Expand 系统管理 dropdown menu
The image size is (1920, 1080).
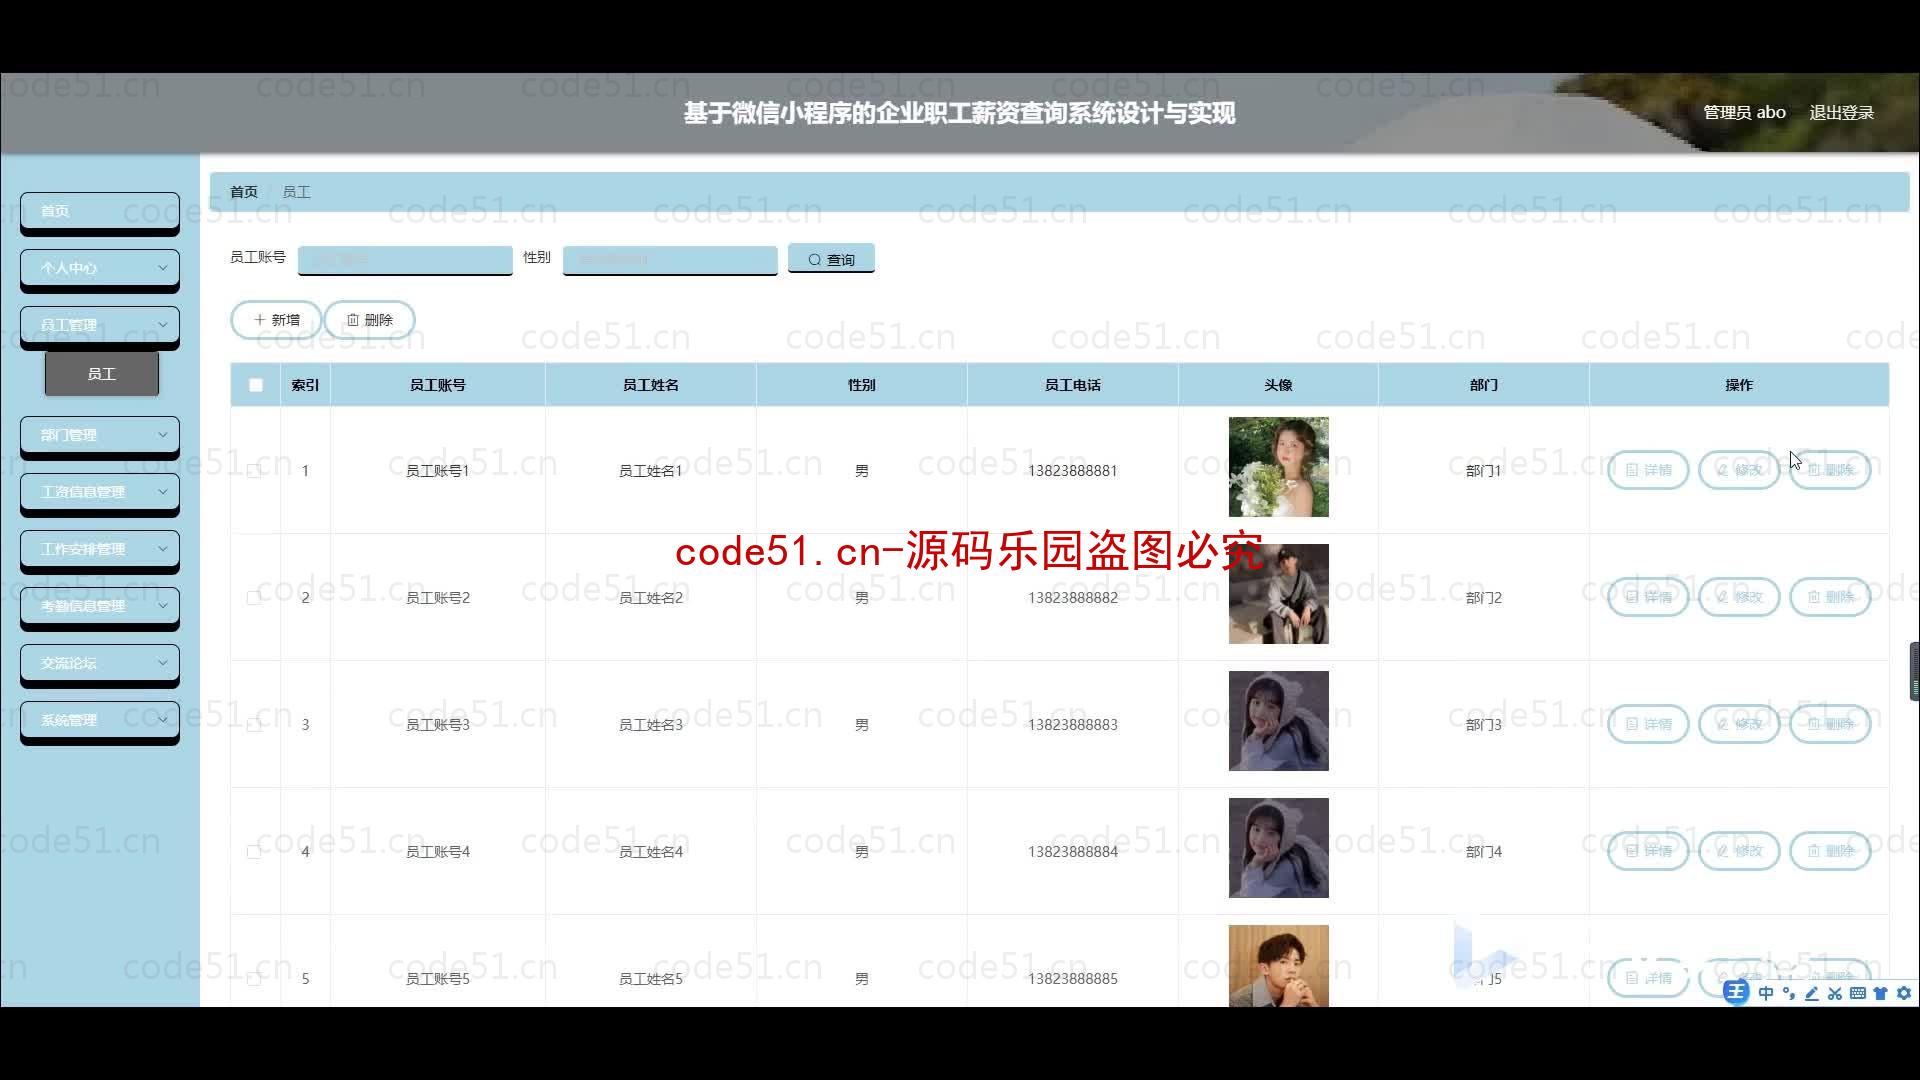[99, 719]
